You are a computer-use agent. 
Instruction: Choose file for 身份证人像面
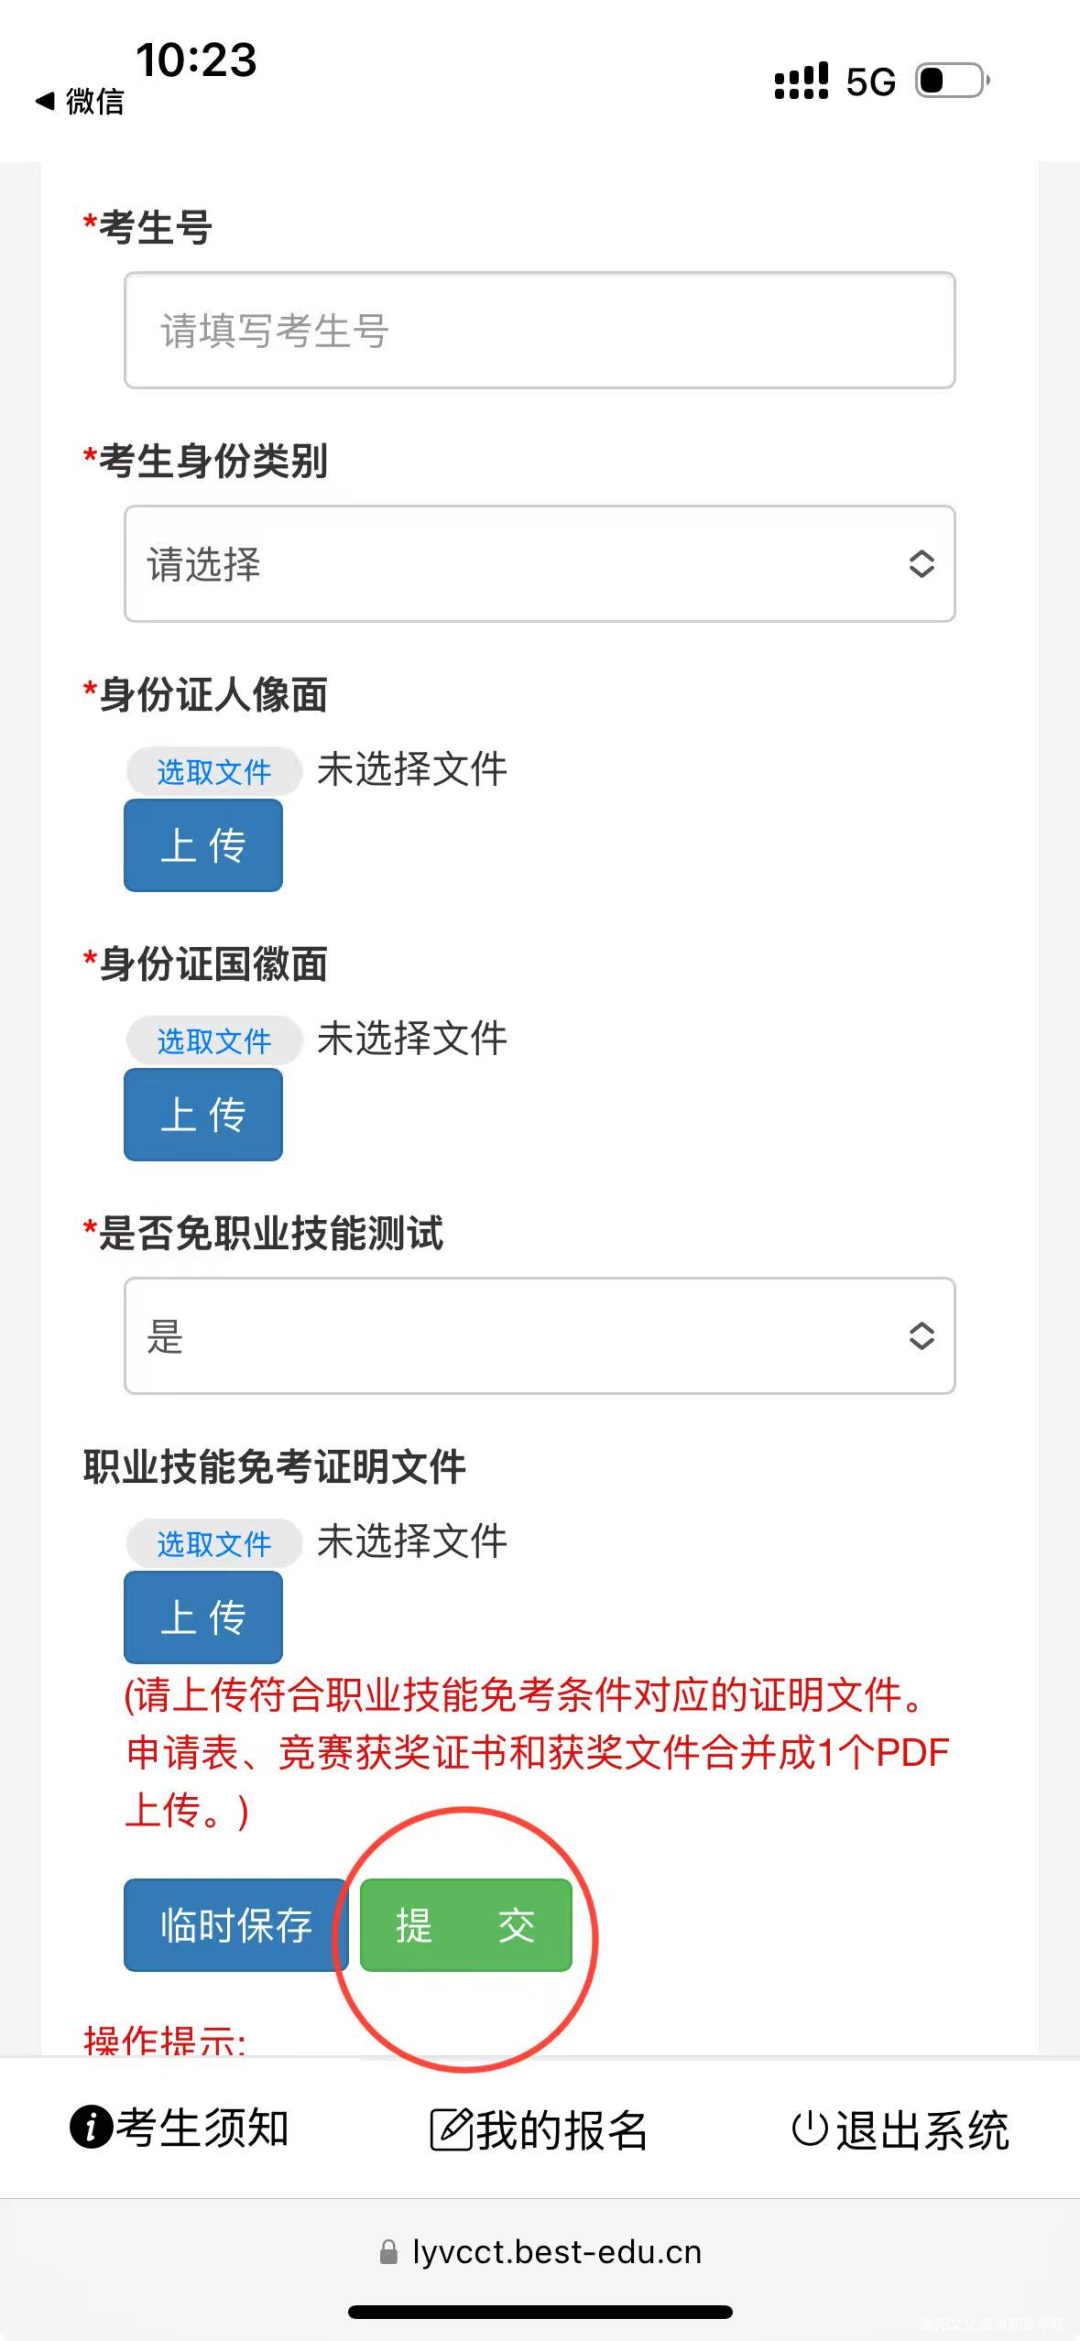click(x=214, y=771)
